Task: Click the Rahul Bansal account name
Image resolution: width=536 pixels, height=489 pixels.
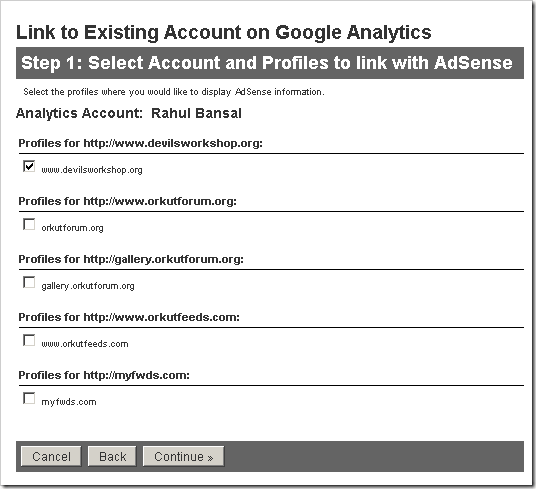Action: [196, 113]
